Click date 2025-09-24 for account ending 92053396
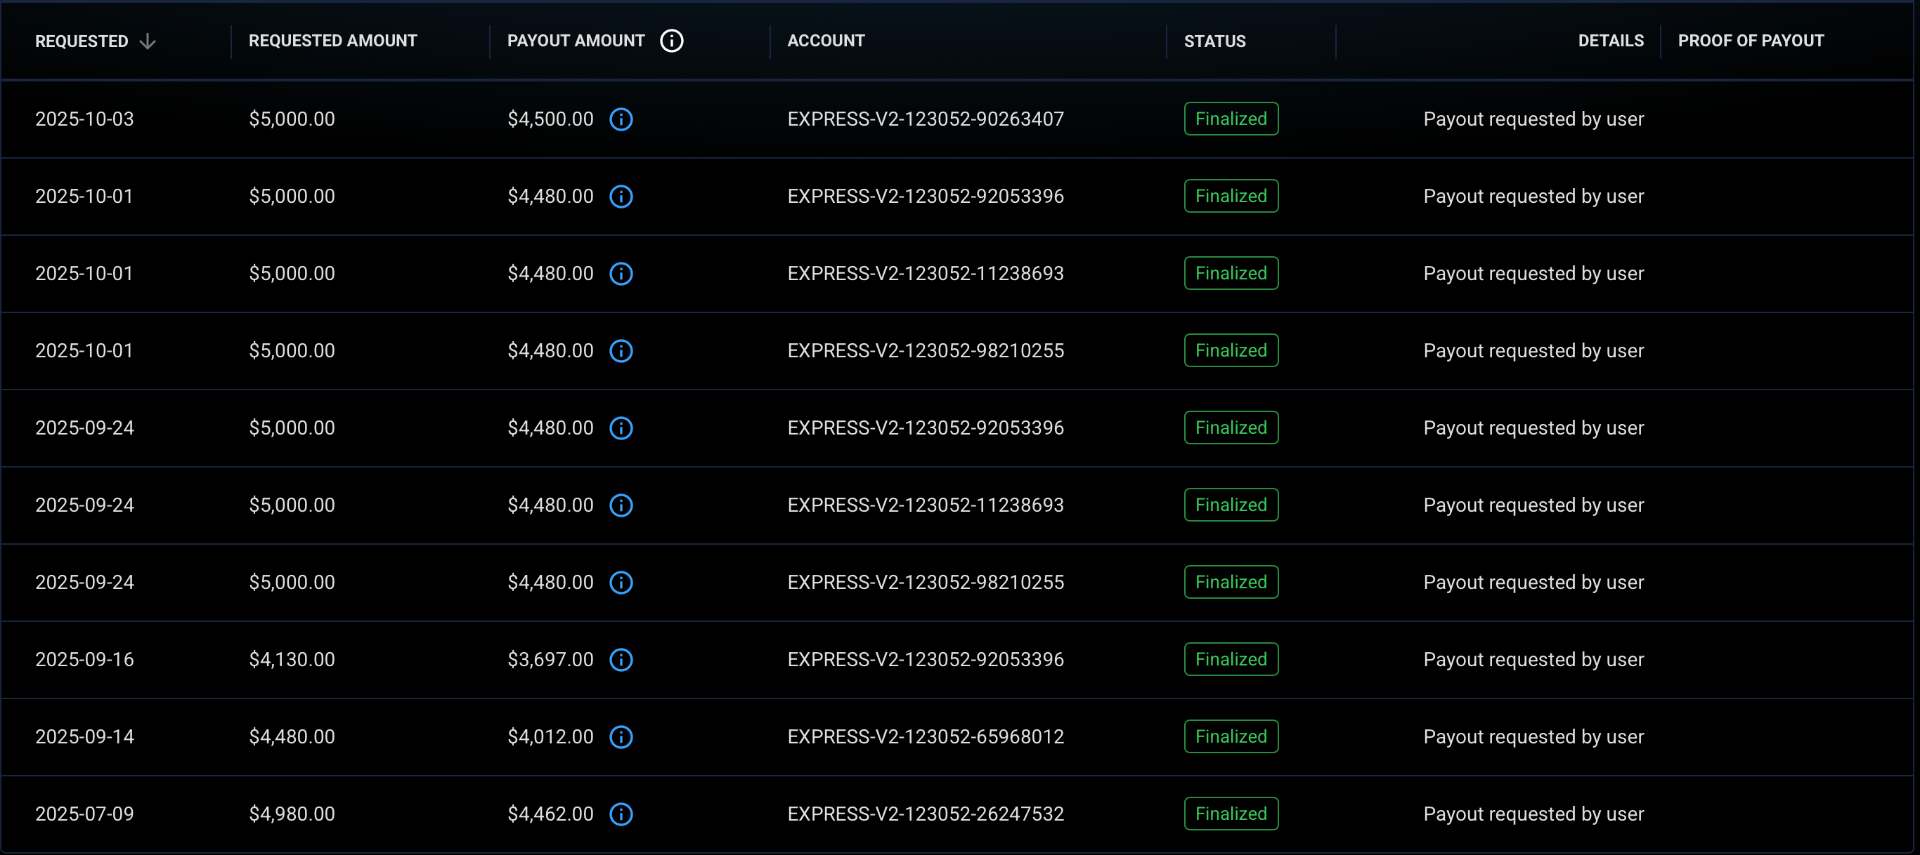Image resolution: width=1920 pixels, height=855 pixels. pyautogui.click(x=85, y=428)
